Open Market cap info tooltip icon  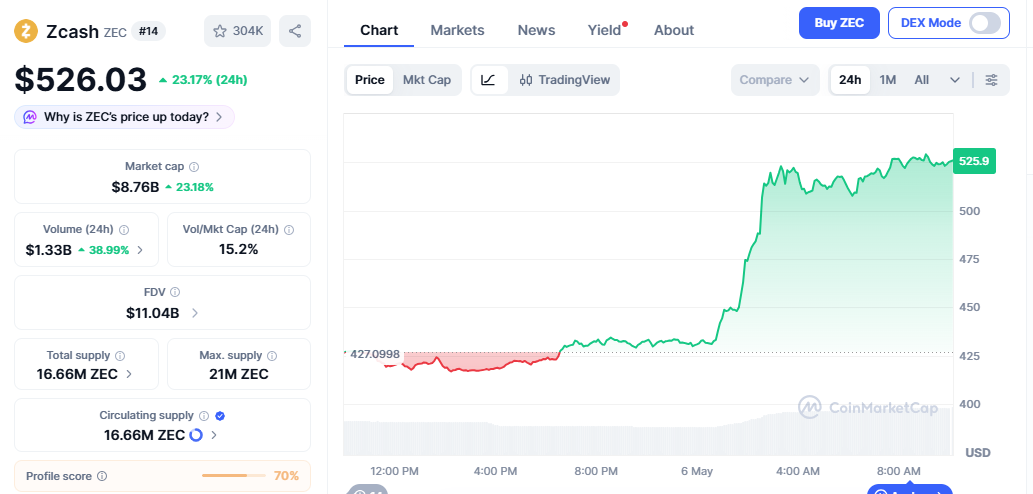194,167
